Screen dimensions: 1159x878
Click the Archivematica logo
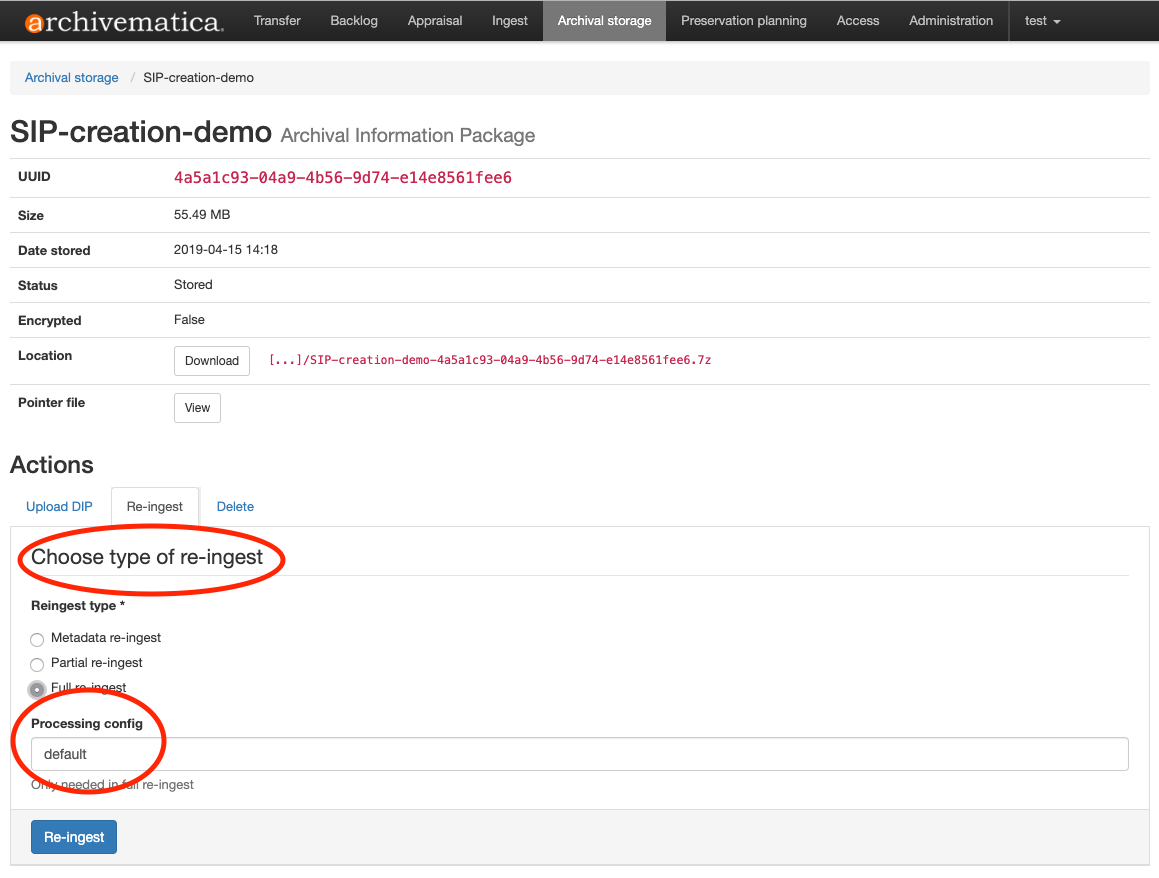(124, 21)
